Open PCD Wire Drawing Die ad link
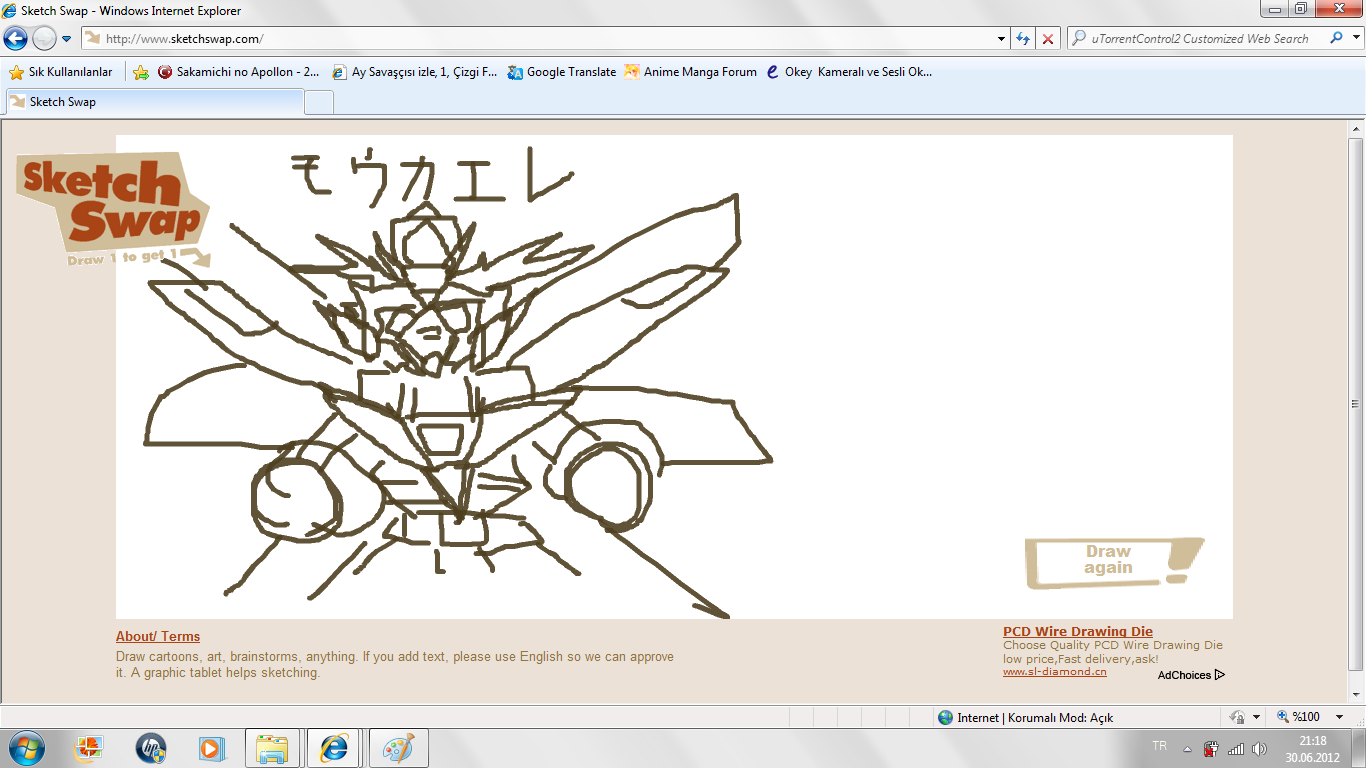Image resolution: width=1366 pixels, height=768 pixels. click(1078, 631)
